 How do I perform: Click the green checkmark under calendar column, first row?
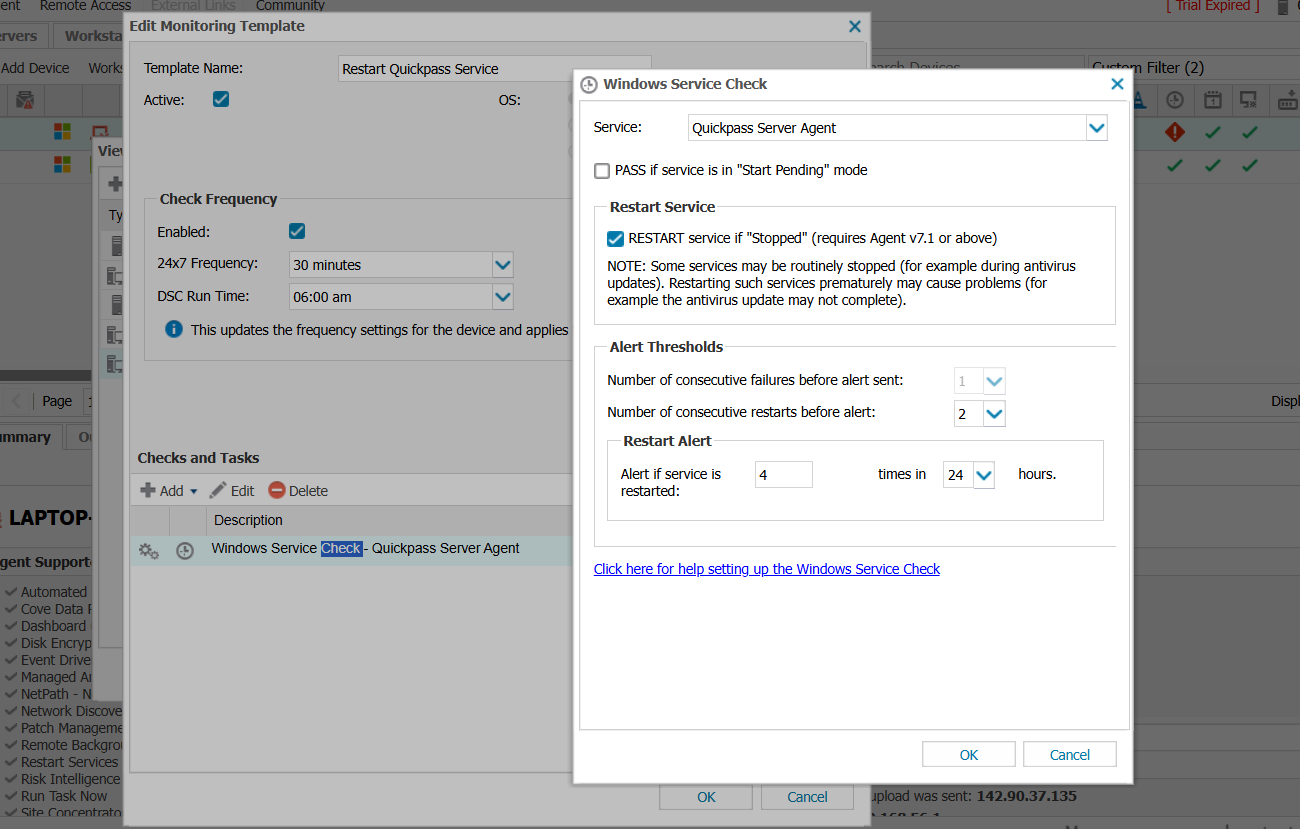coord(1212,132)
